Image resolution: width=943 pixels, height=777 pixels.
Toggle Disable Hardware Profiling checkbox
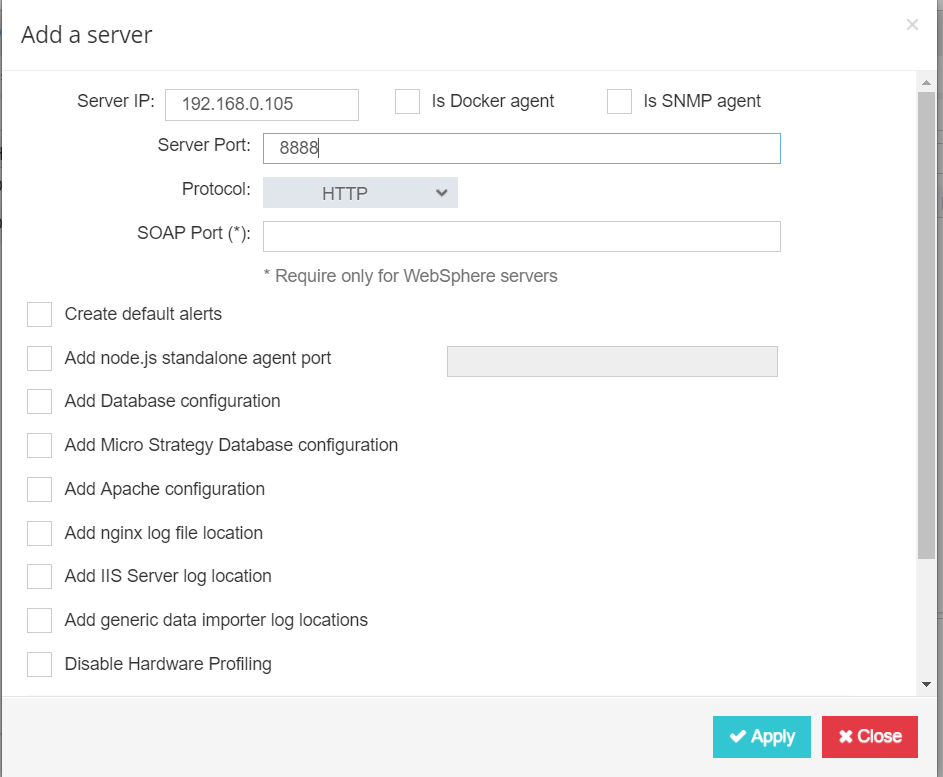pyautogui.click(x=40, y=665)
